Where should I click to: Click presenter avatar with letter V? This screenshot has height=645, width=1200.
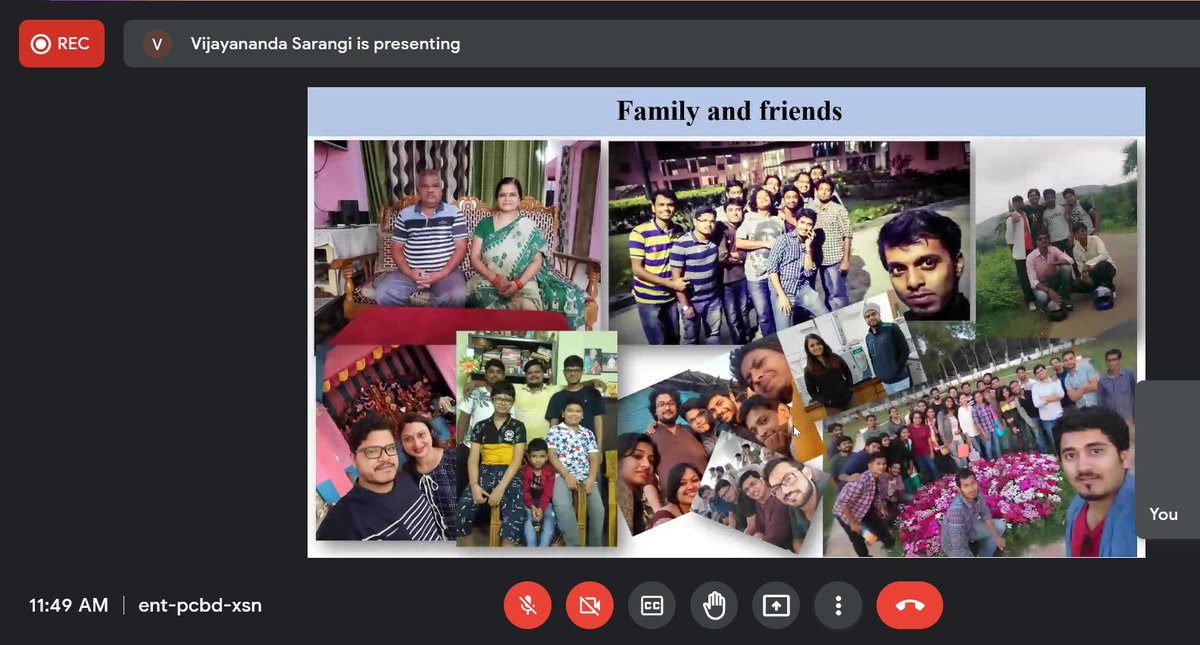point(157,44)
